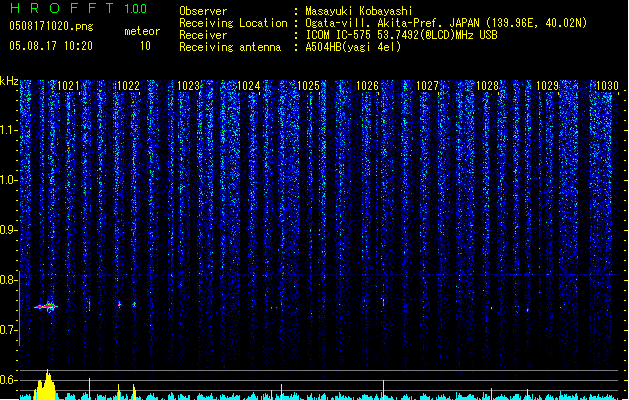Click the 0.6 frequency axis label
Image resolution: width=629 pixels, height=400 pixels.
click(x=8, y=380)
